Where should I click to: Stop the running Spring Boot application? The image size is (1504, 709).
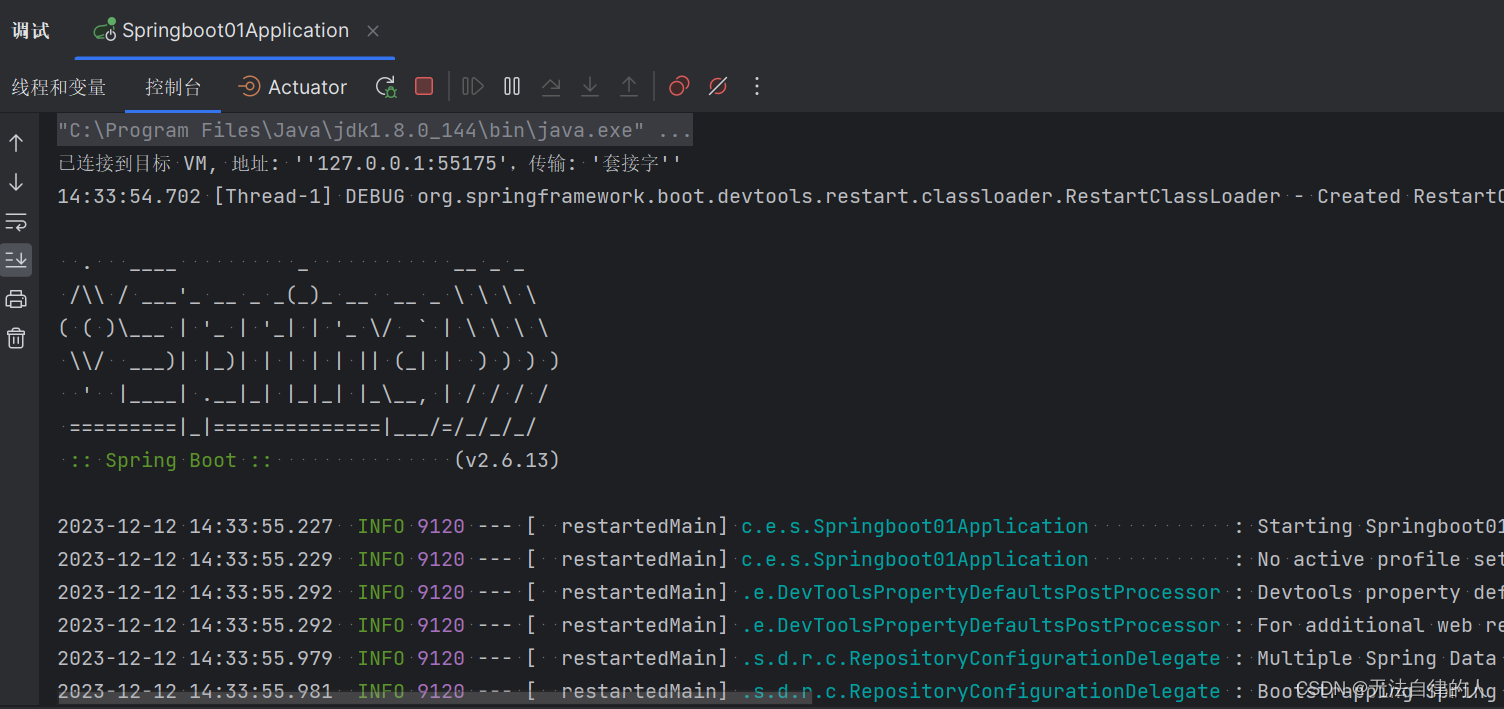pyautogui.click(x=424, y=86)
